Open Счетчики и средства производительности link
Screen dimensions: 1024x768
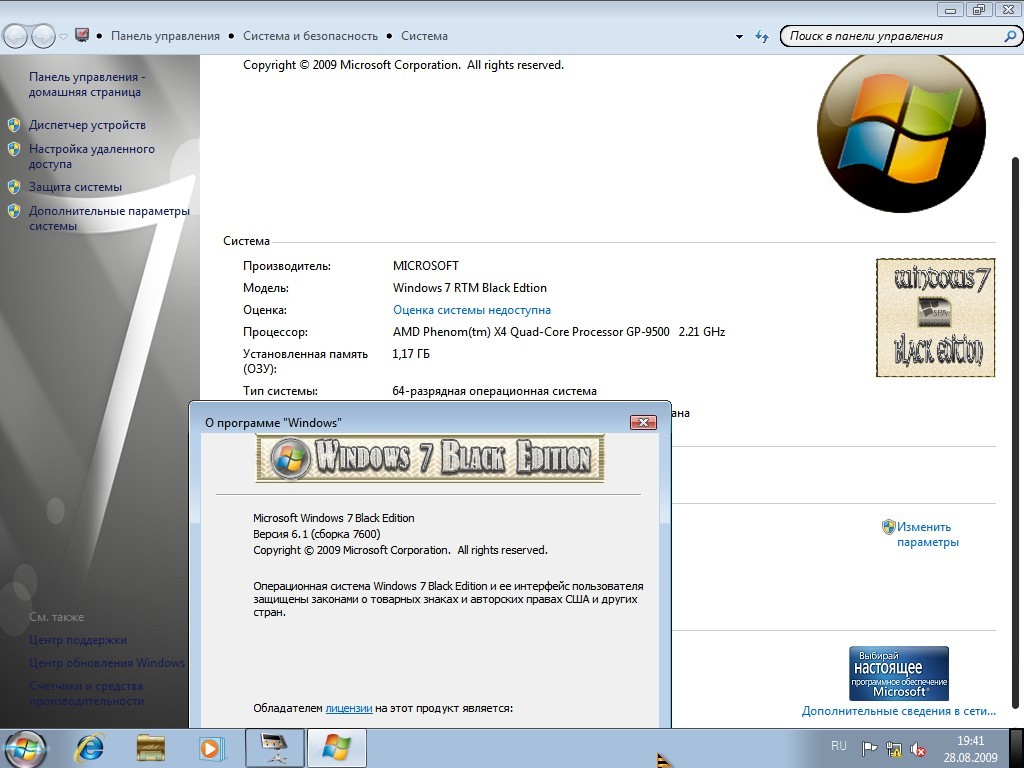(x=86, y=693)
